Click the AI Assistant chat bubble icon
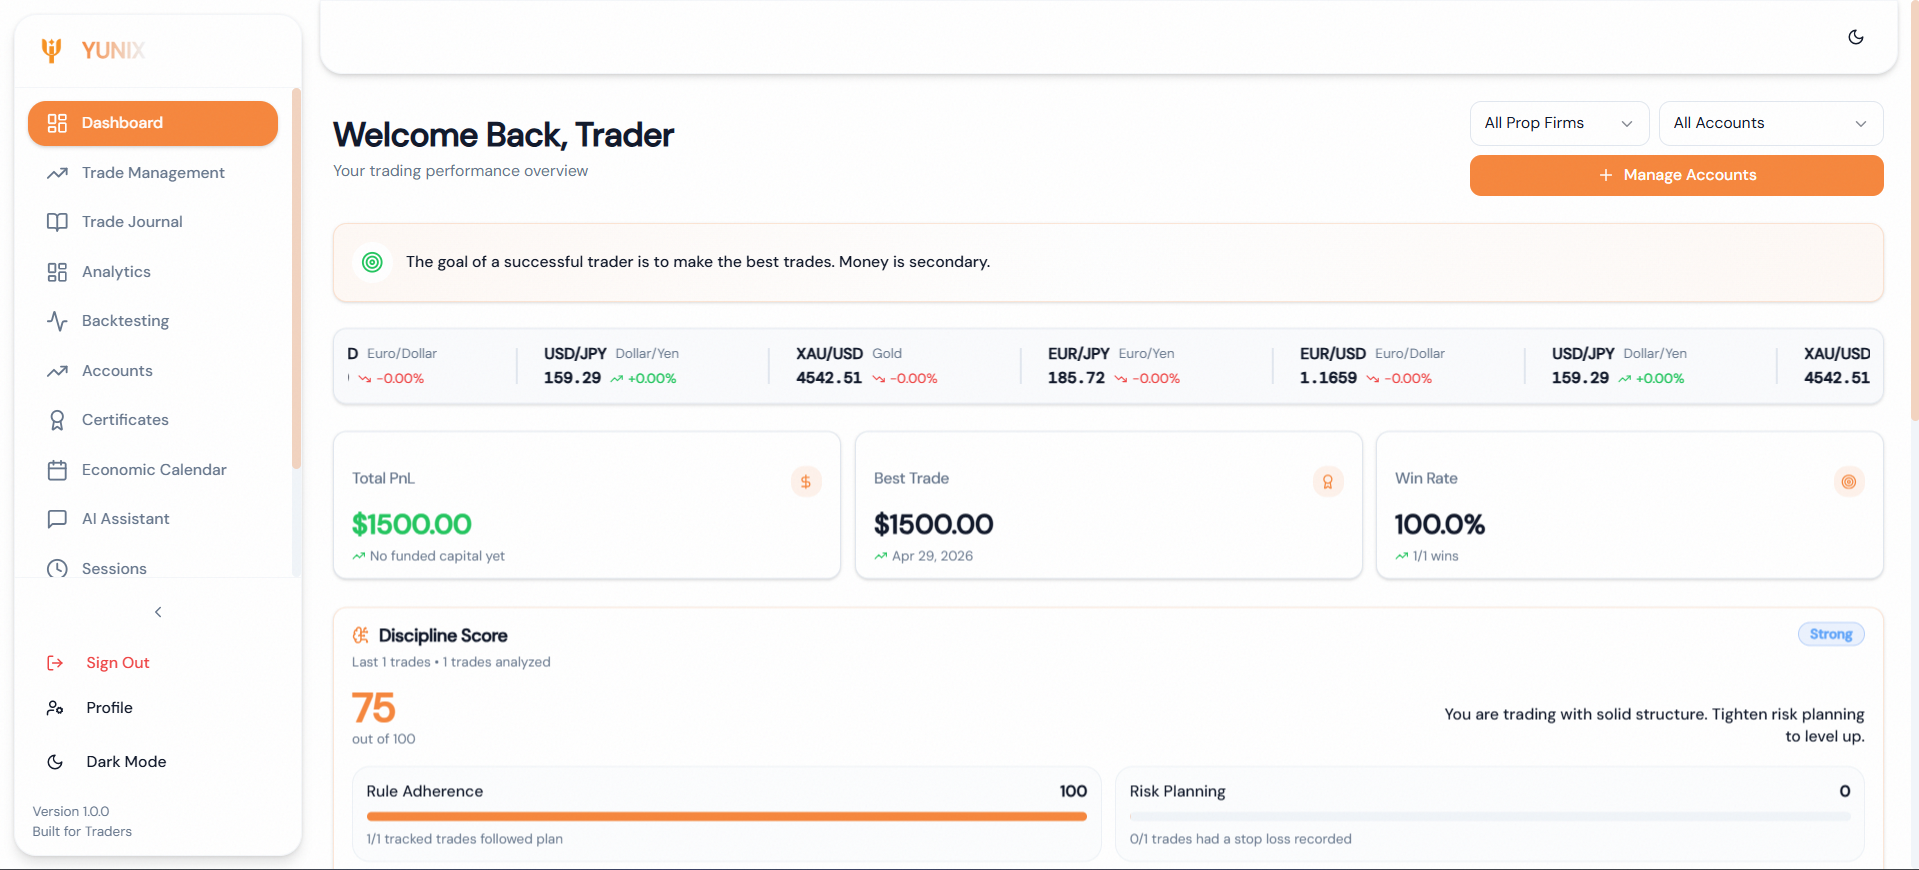 tap(57, 519)
